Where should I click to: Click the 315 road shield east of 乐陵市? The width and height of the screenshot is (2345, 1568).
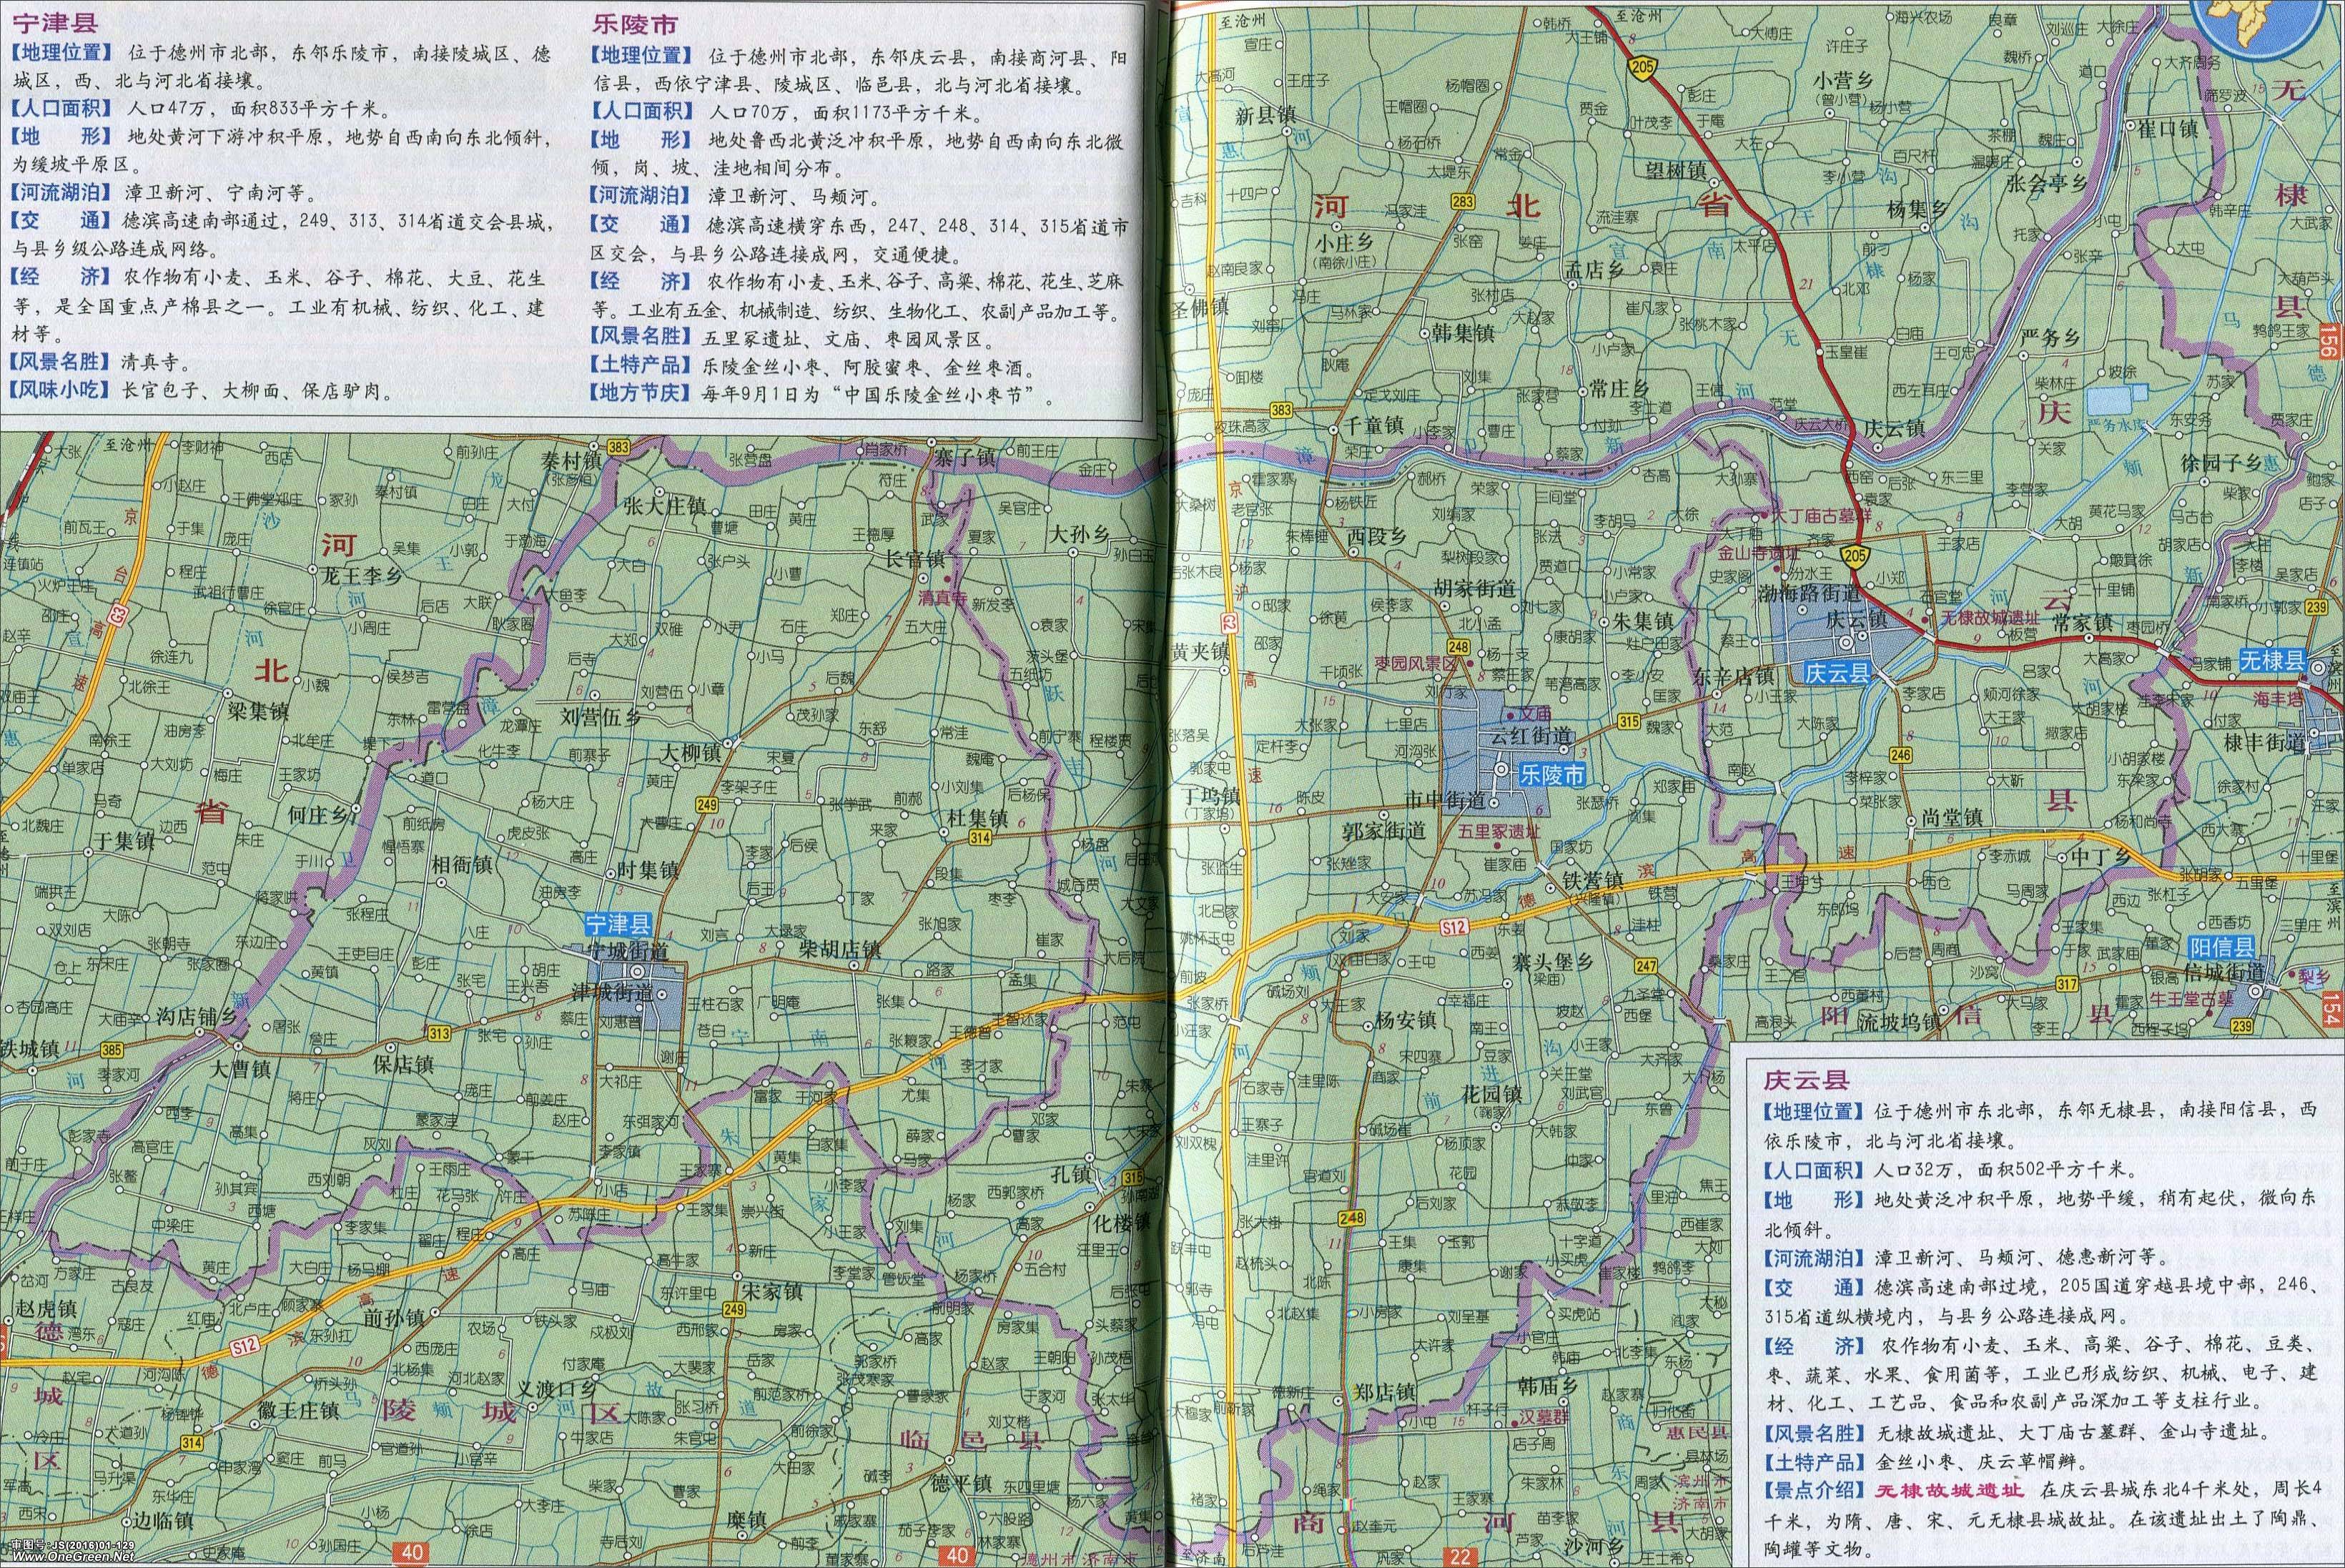[x=1630, y=722]
